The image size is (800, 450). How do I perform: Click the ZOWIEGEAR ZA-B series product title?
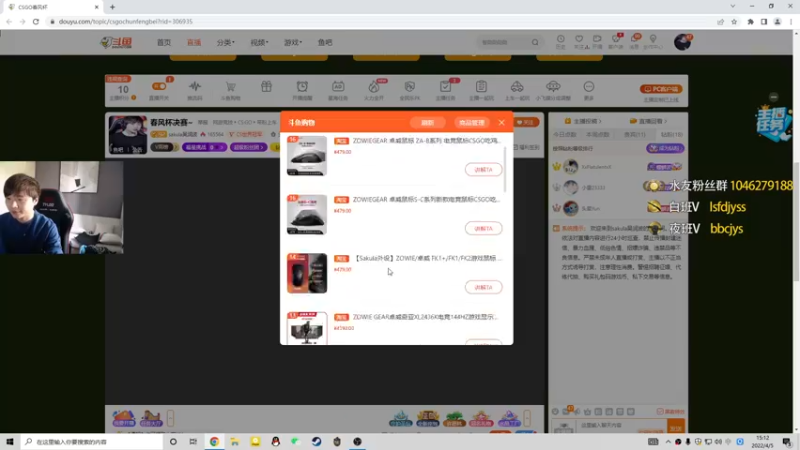click(427, 141)
